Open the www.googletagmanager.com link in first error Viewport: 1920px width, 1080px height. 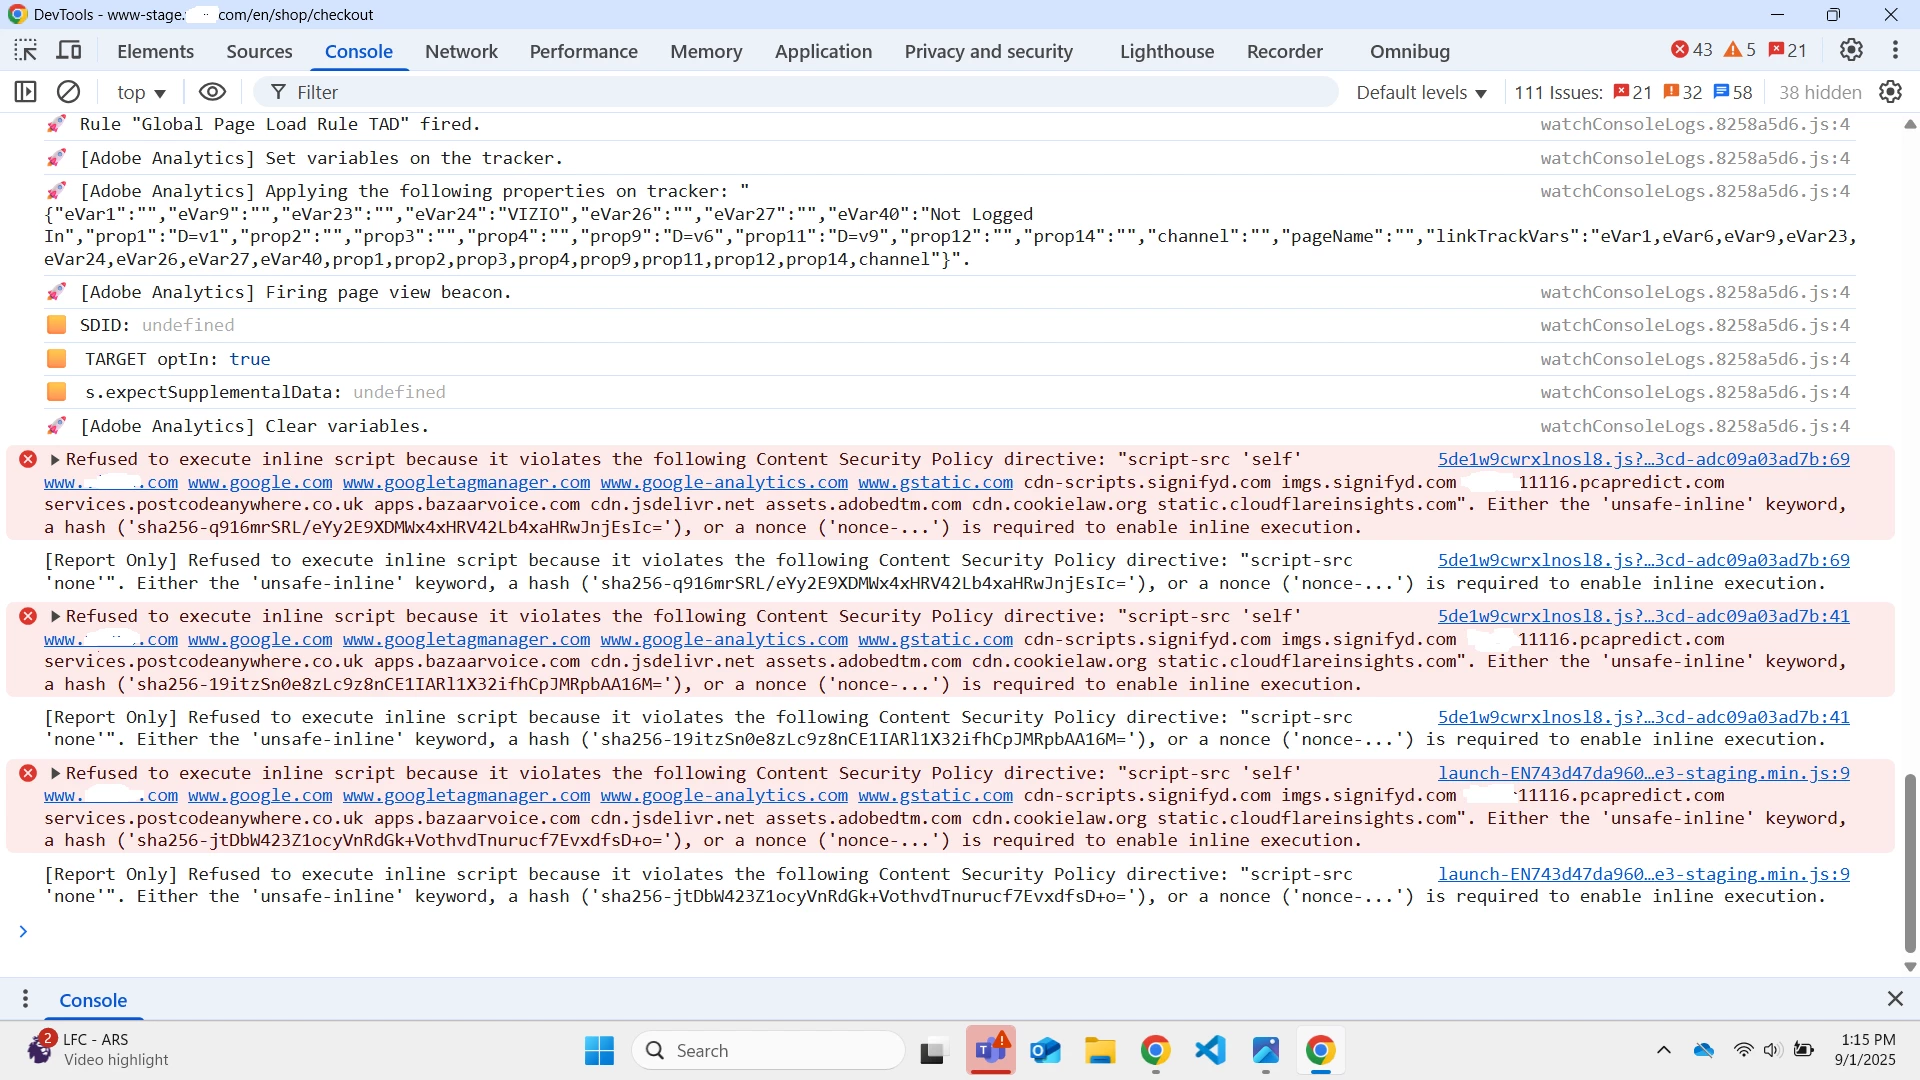pyautogui.click(x=466, y=483)
